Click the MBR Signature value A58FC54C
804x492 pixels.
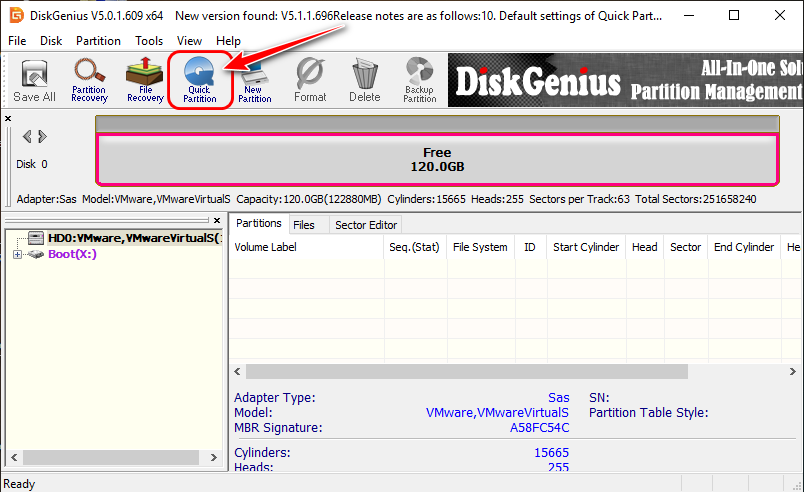point(539,428)
